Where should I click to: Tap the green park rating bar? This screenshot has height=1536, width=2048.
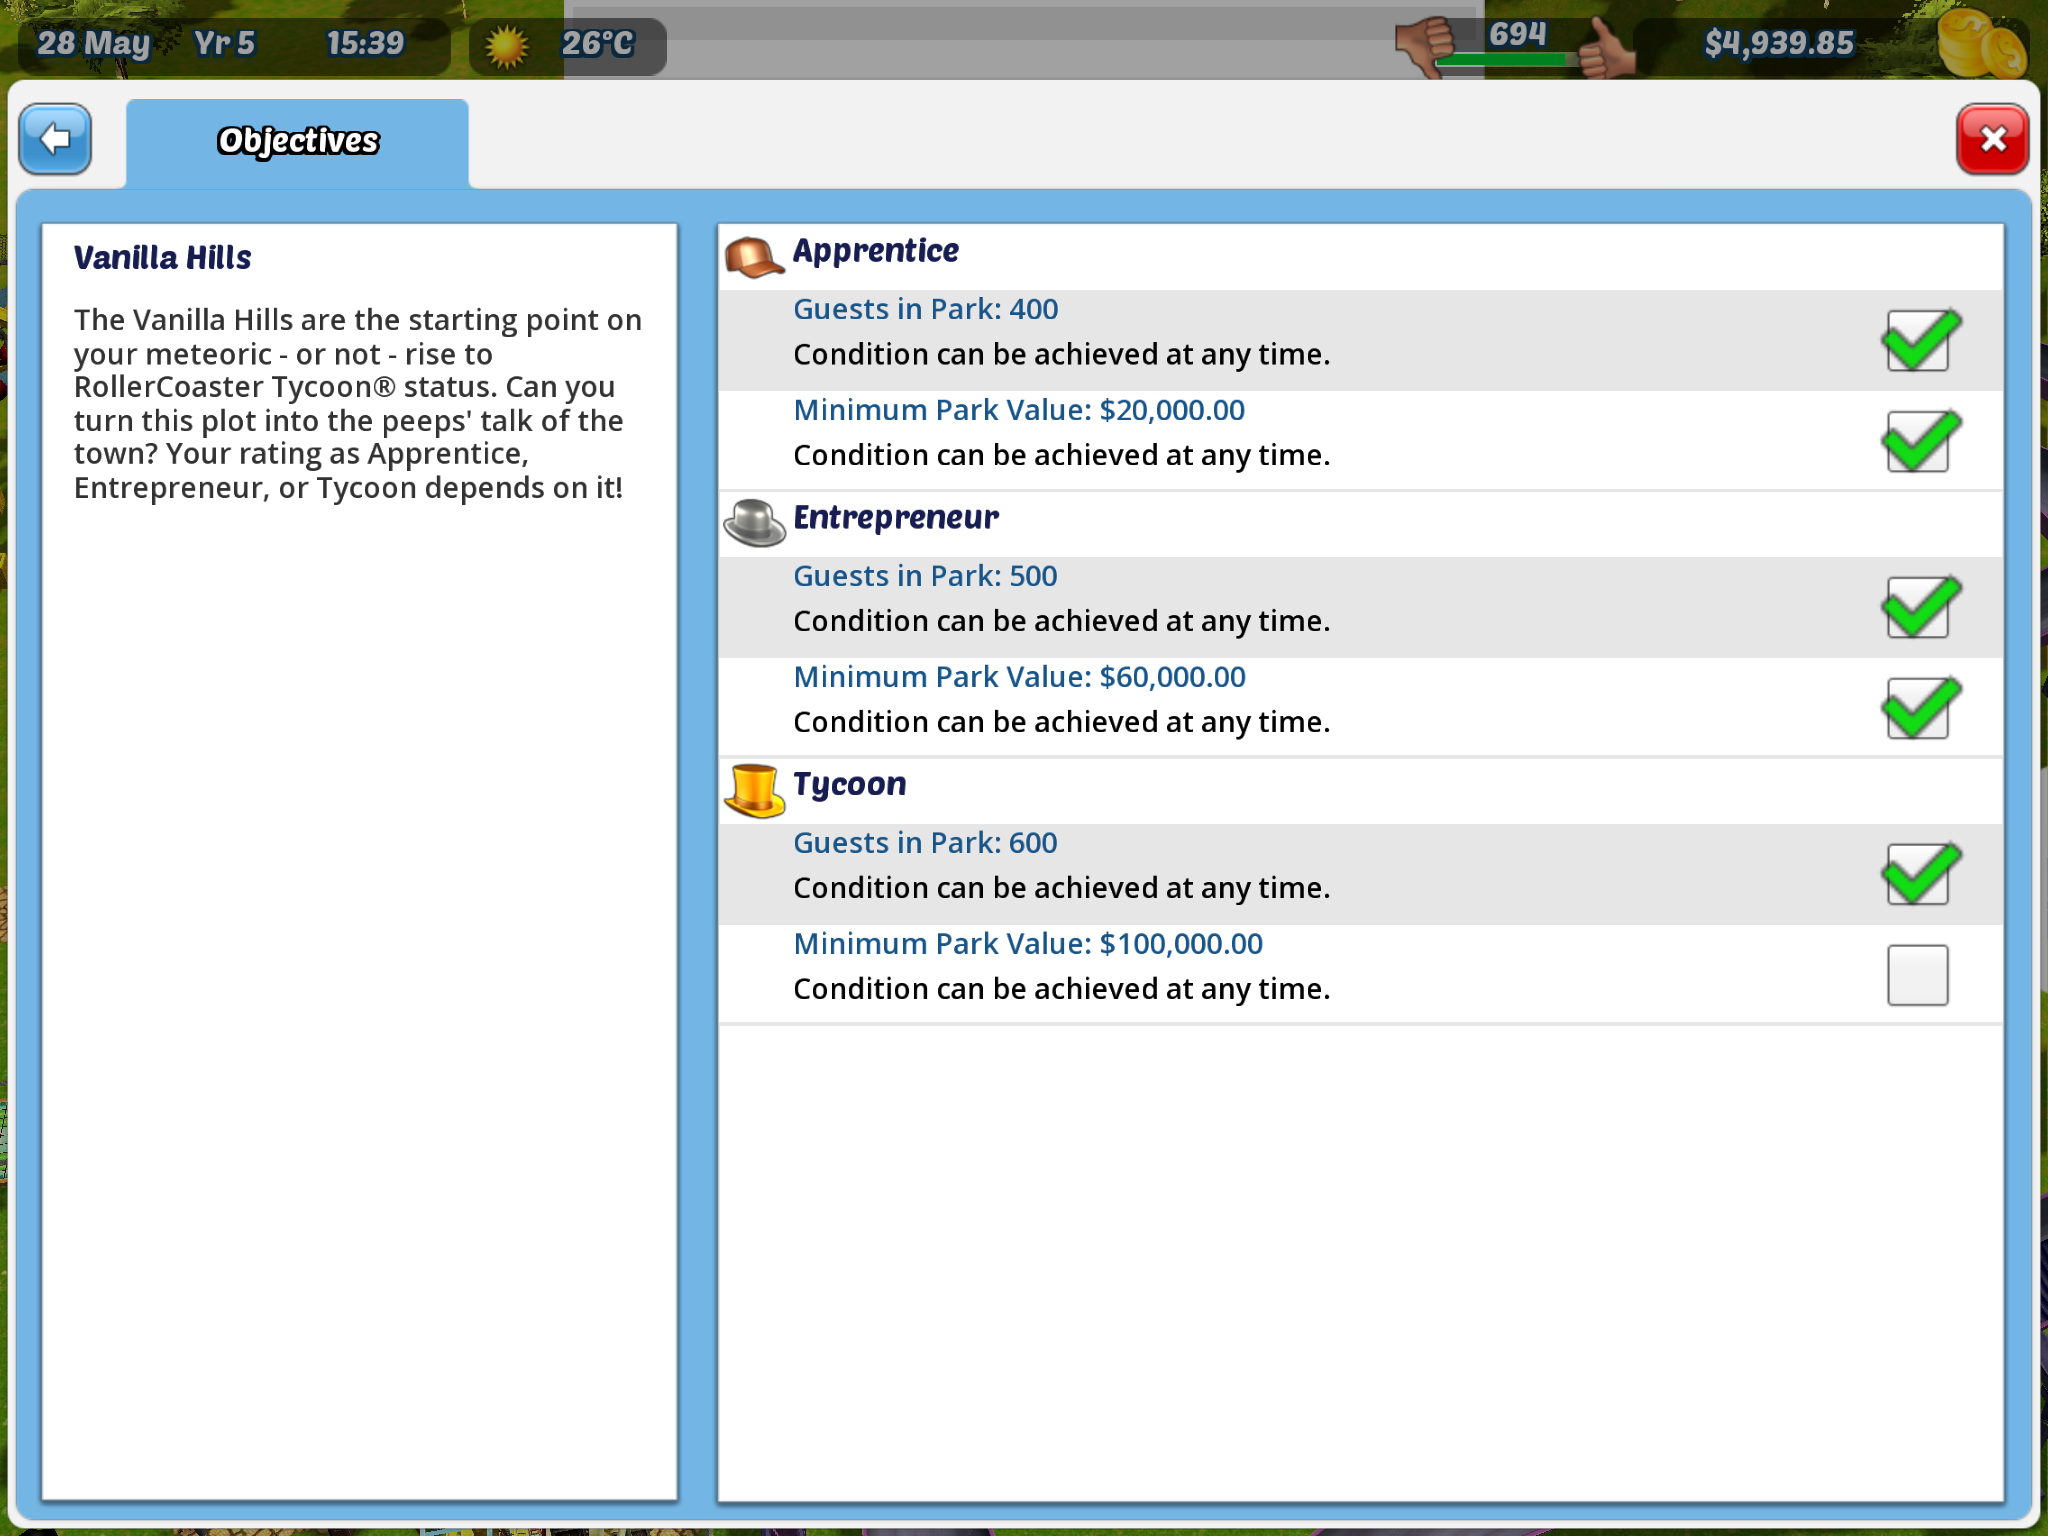point(1505,61)
